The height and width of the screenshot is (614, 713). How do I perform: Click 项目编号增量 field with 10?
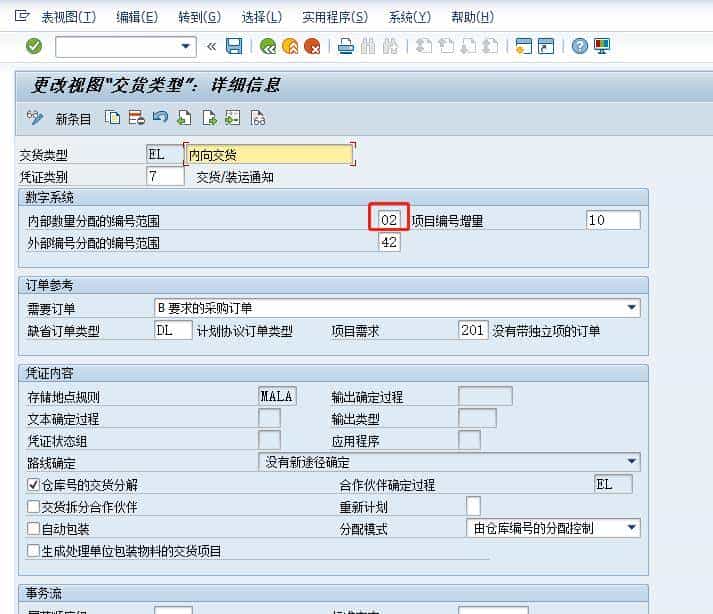[613, 220]
